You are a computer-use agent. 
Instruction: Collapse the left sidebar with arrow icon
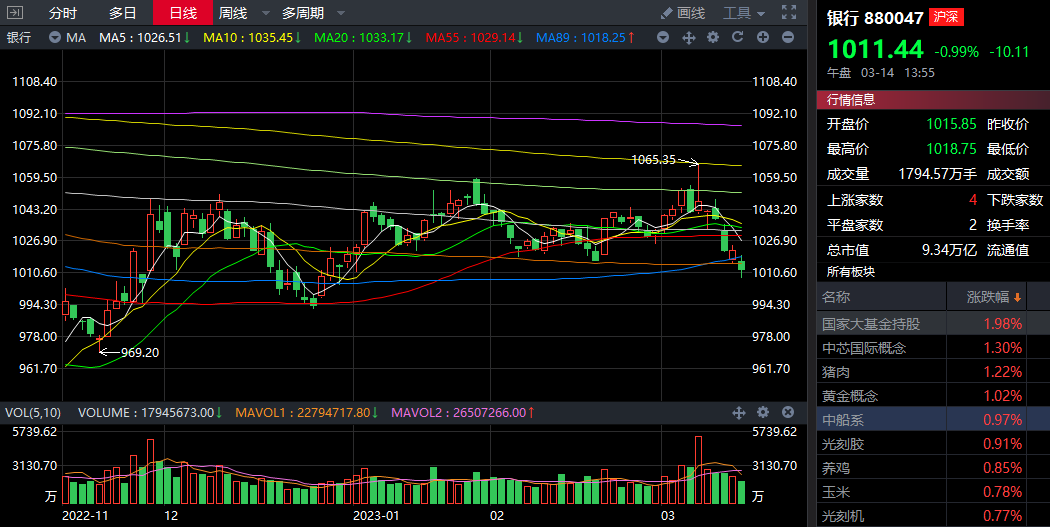15,13
